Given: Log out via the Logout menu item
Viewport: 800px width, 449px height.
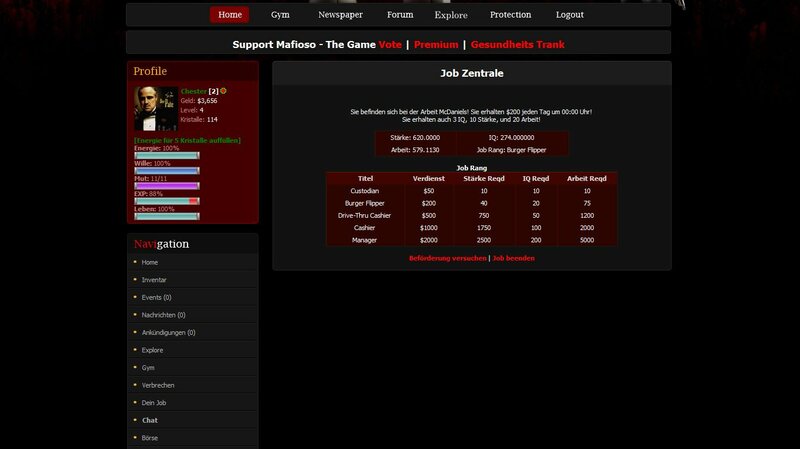Looking at the screenshot, I should pos(569,15).
